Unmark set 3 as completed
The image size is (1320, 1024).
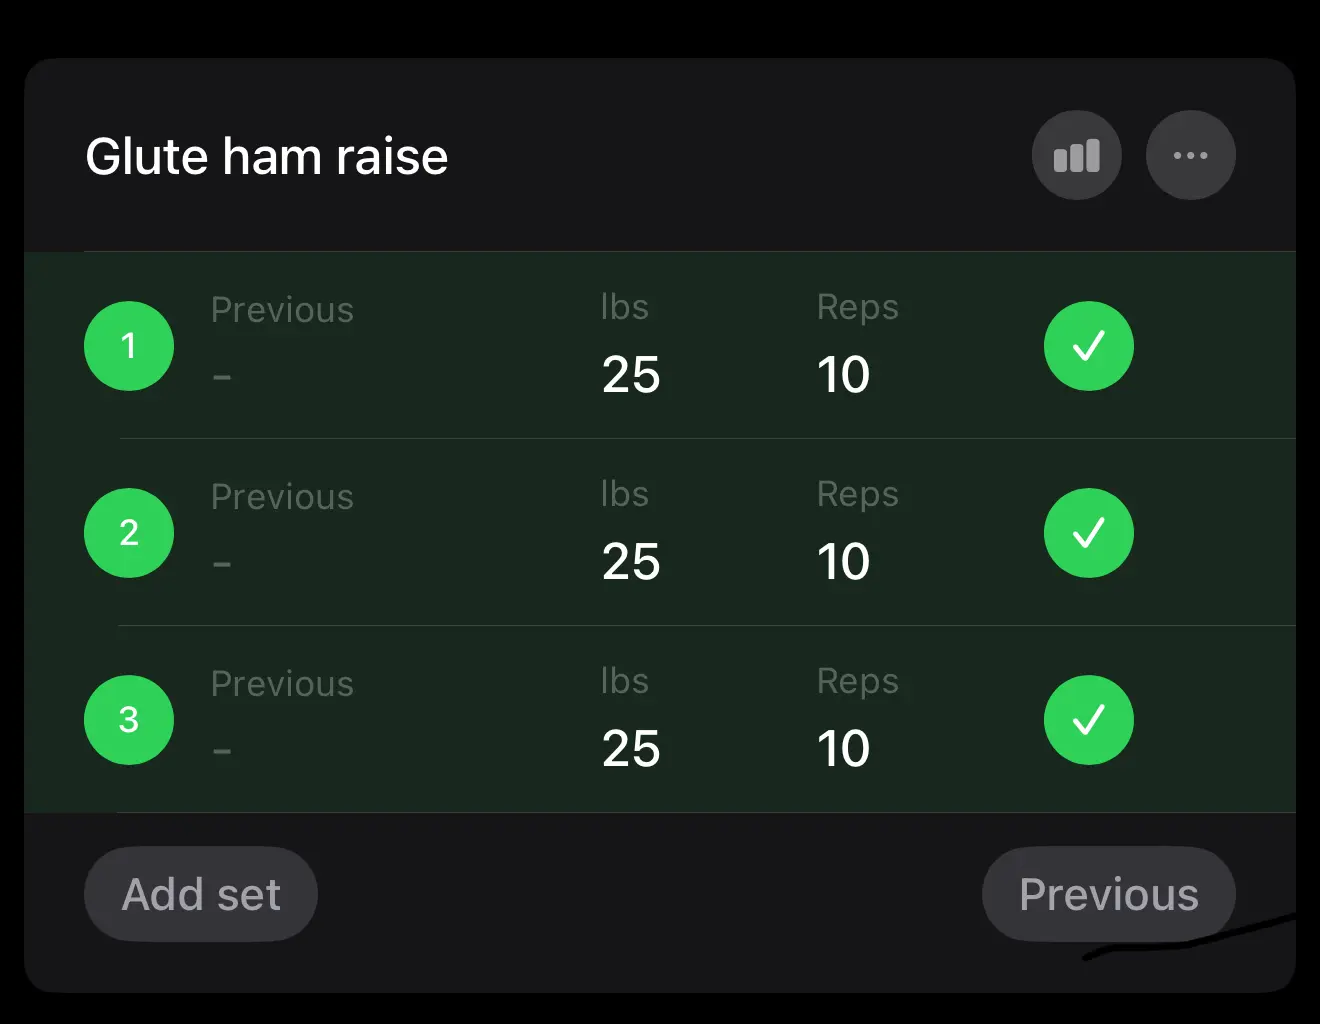(1088, 720)
